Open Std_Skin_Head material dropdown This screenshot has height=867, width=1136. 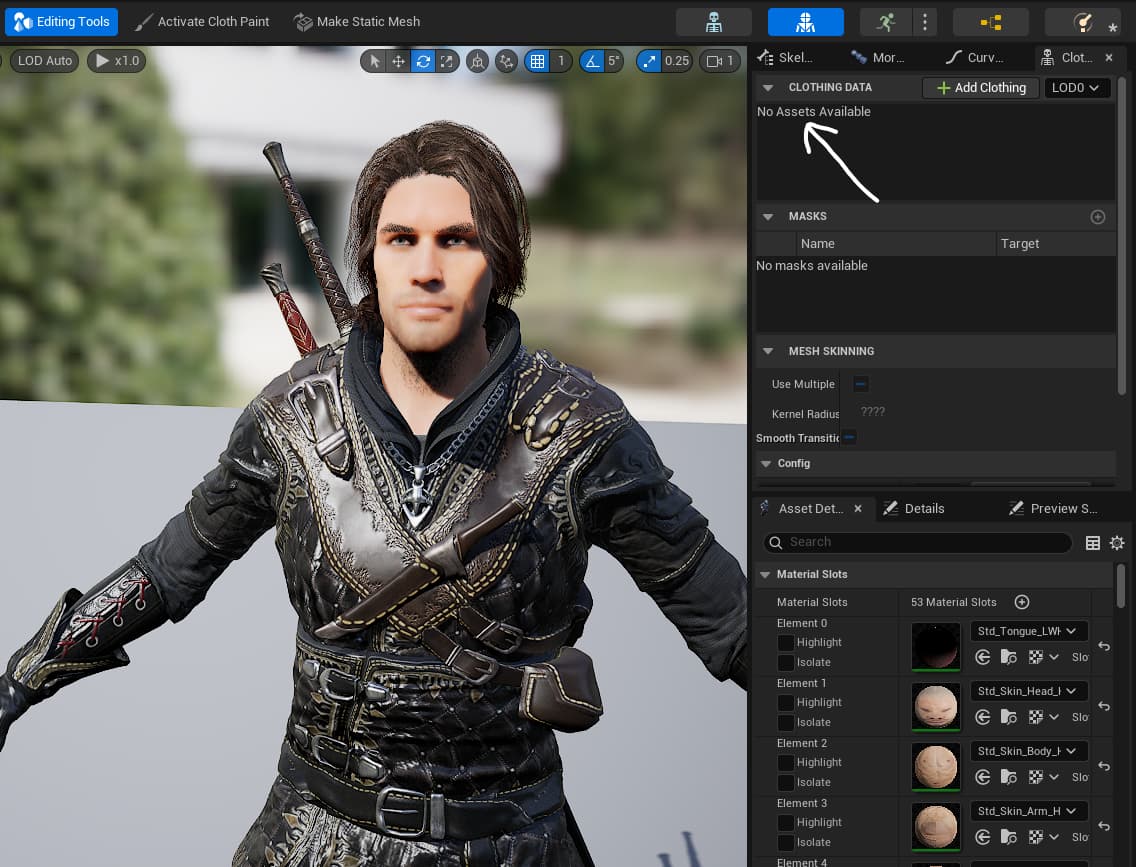click(x=1028, y=691)
